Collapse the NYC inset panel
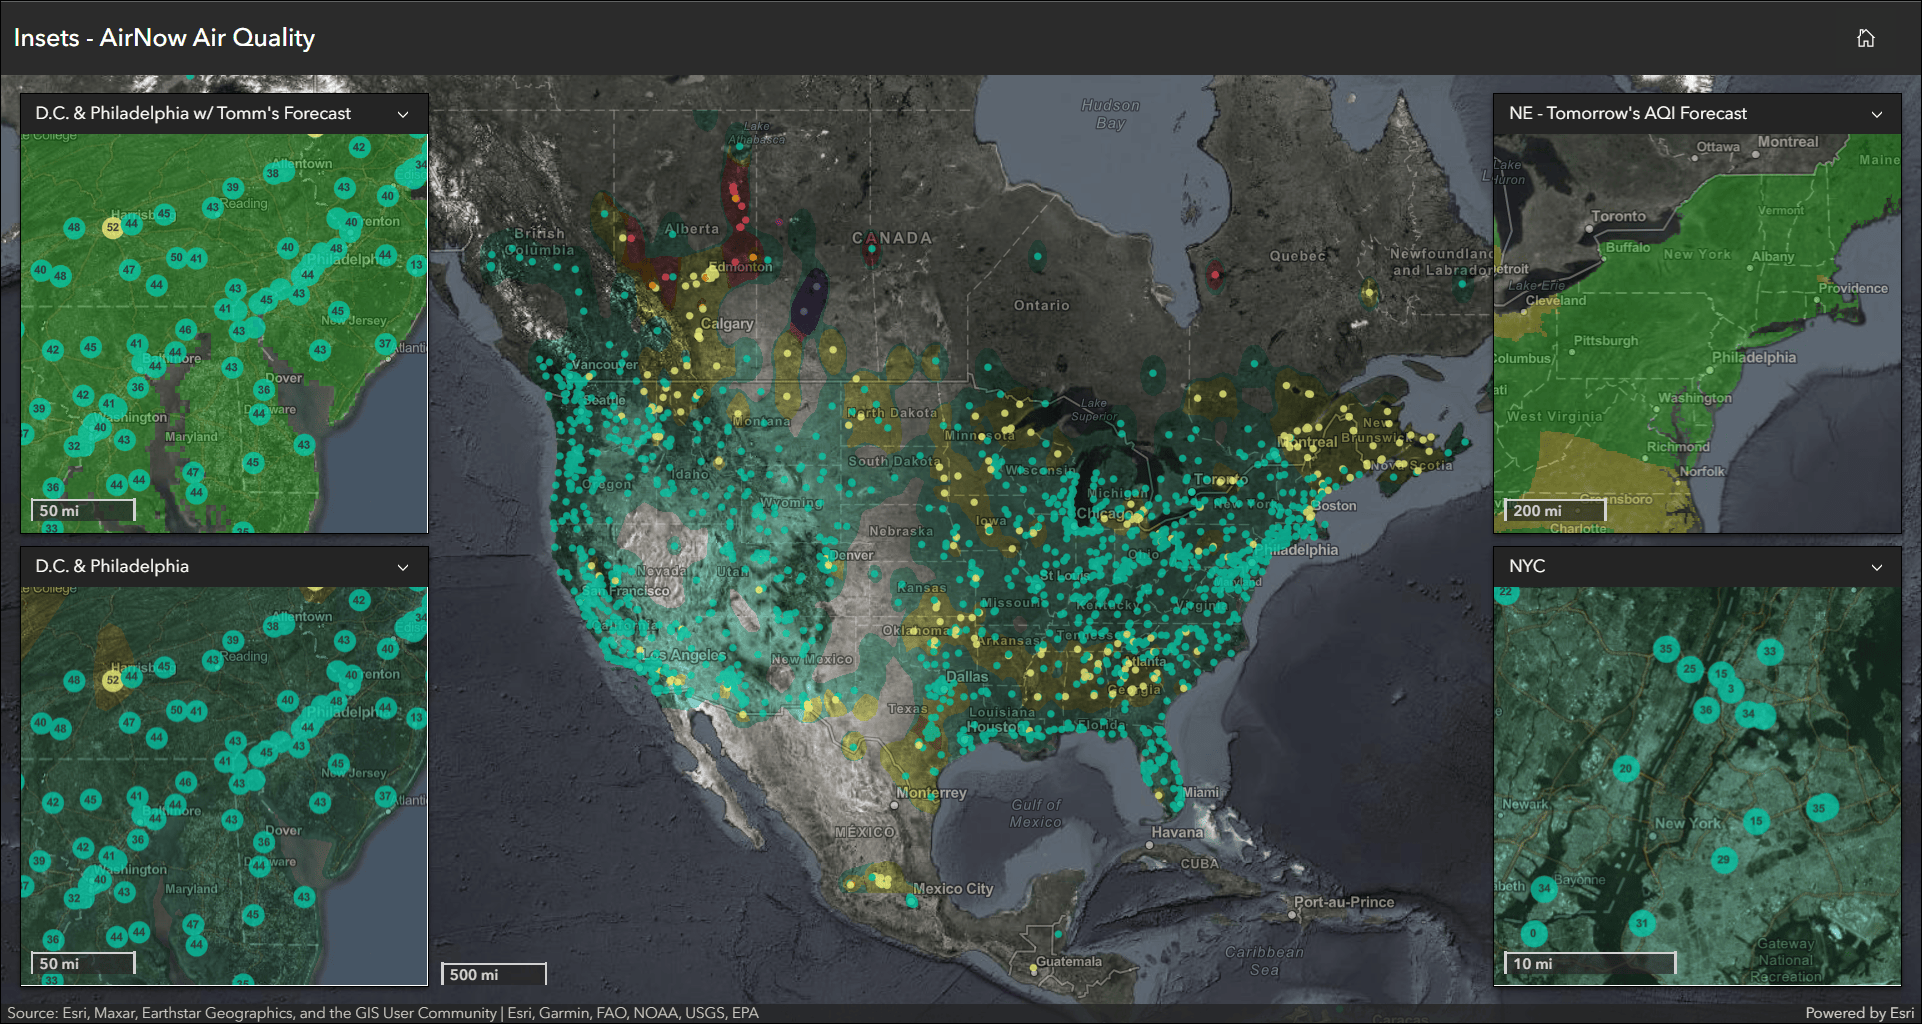The image size is (1922, 1024). coord(1877,567)
